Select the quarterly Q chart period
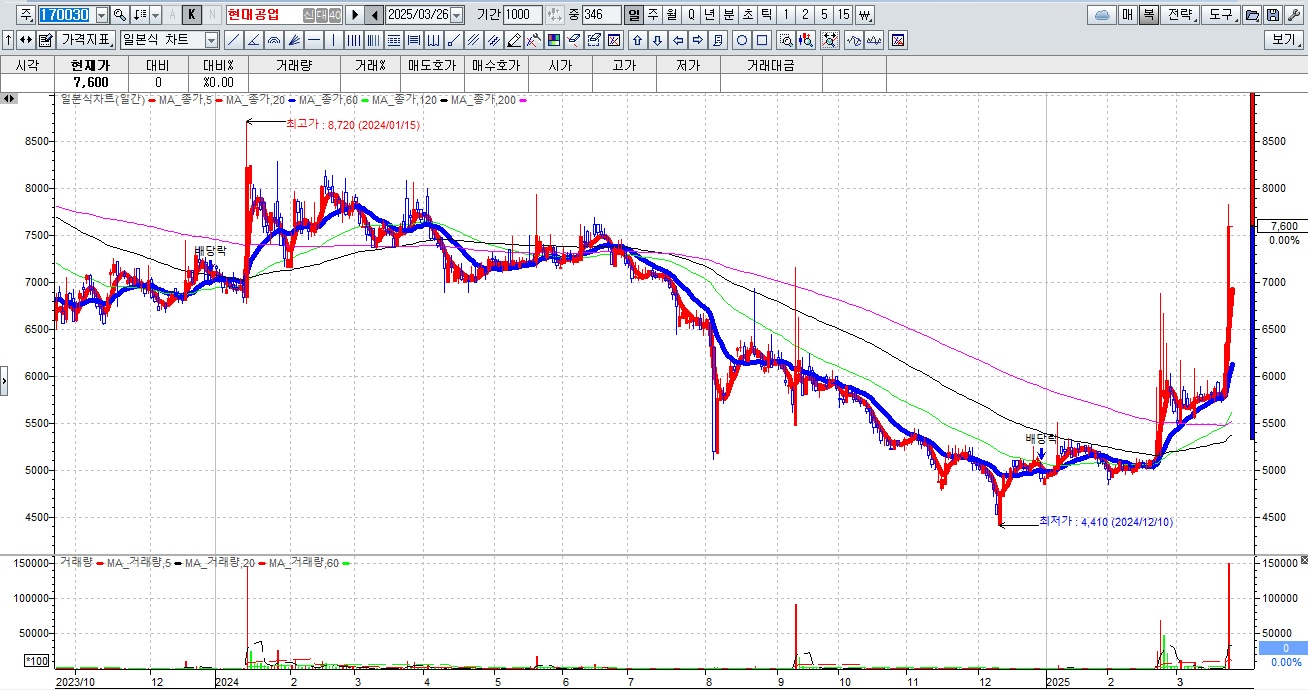Viewport: 1308px width, 690px height. pos(691,15)
